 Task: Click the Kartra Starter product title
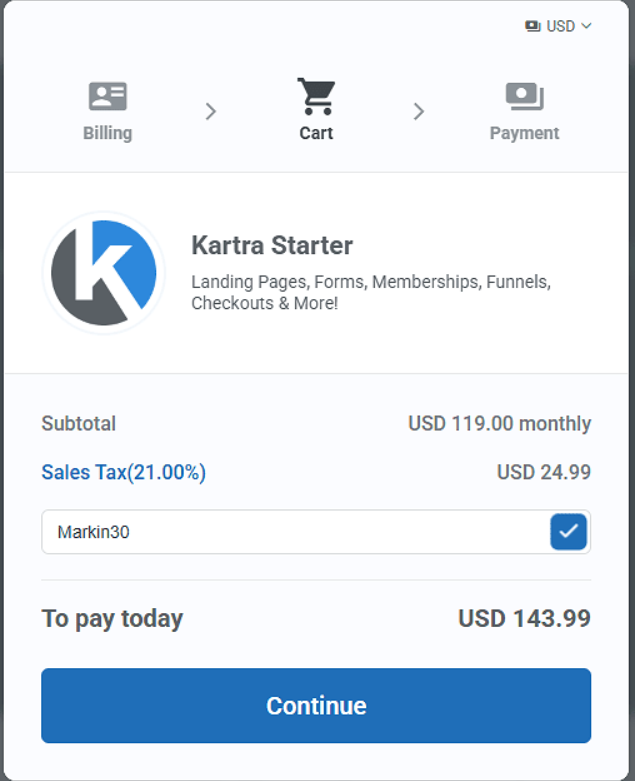[272, 245]
